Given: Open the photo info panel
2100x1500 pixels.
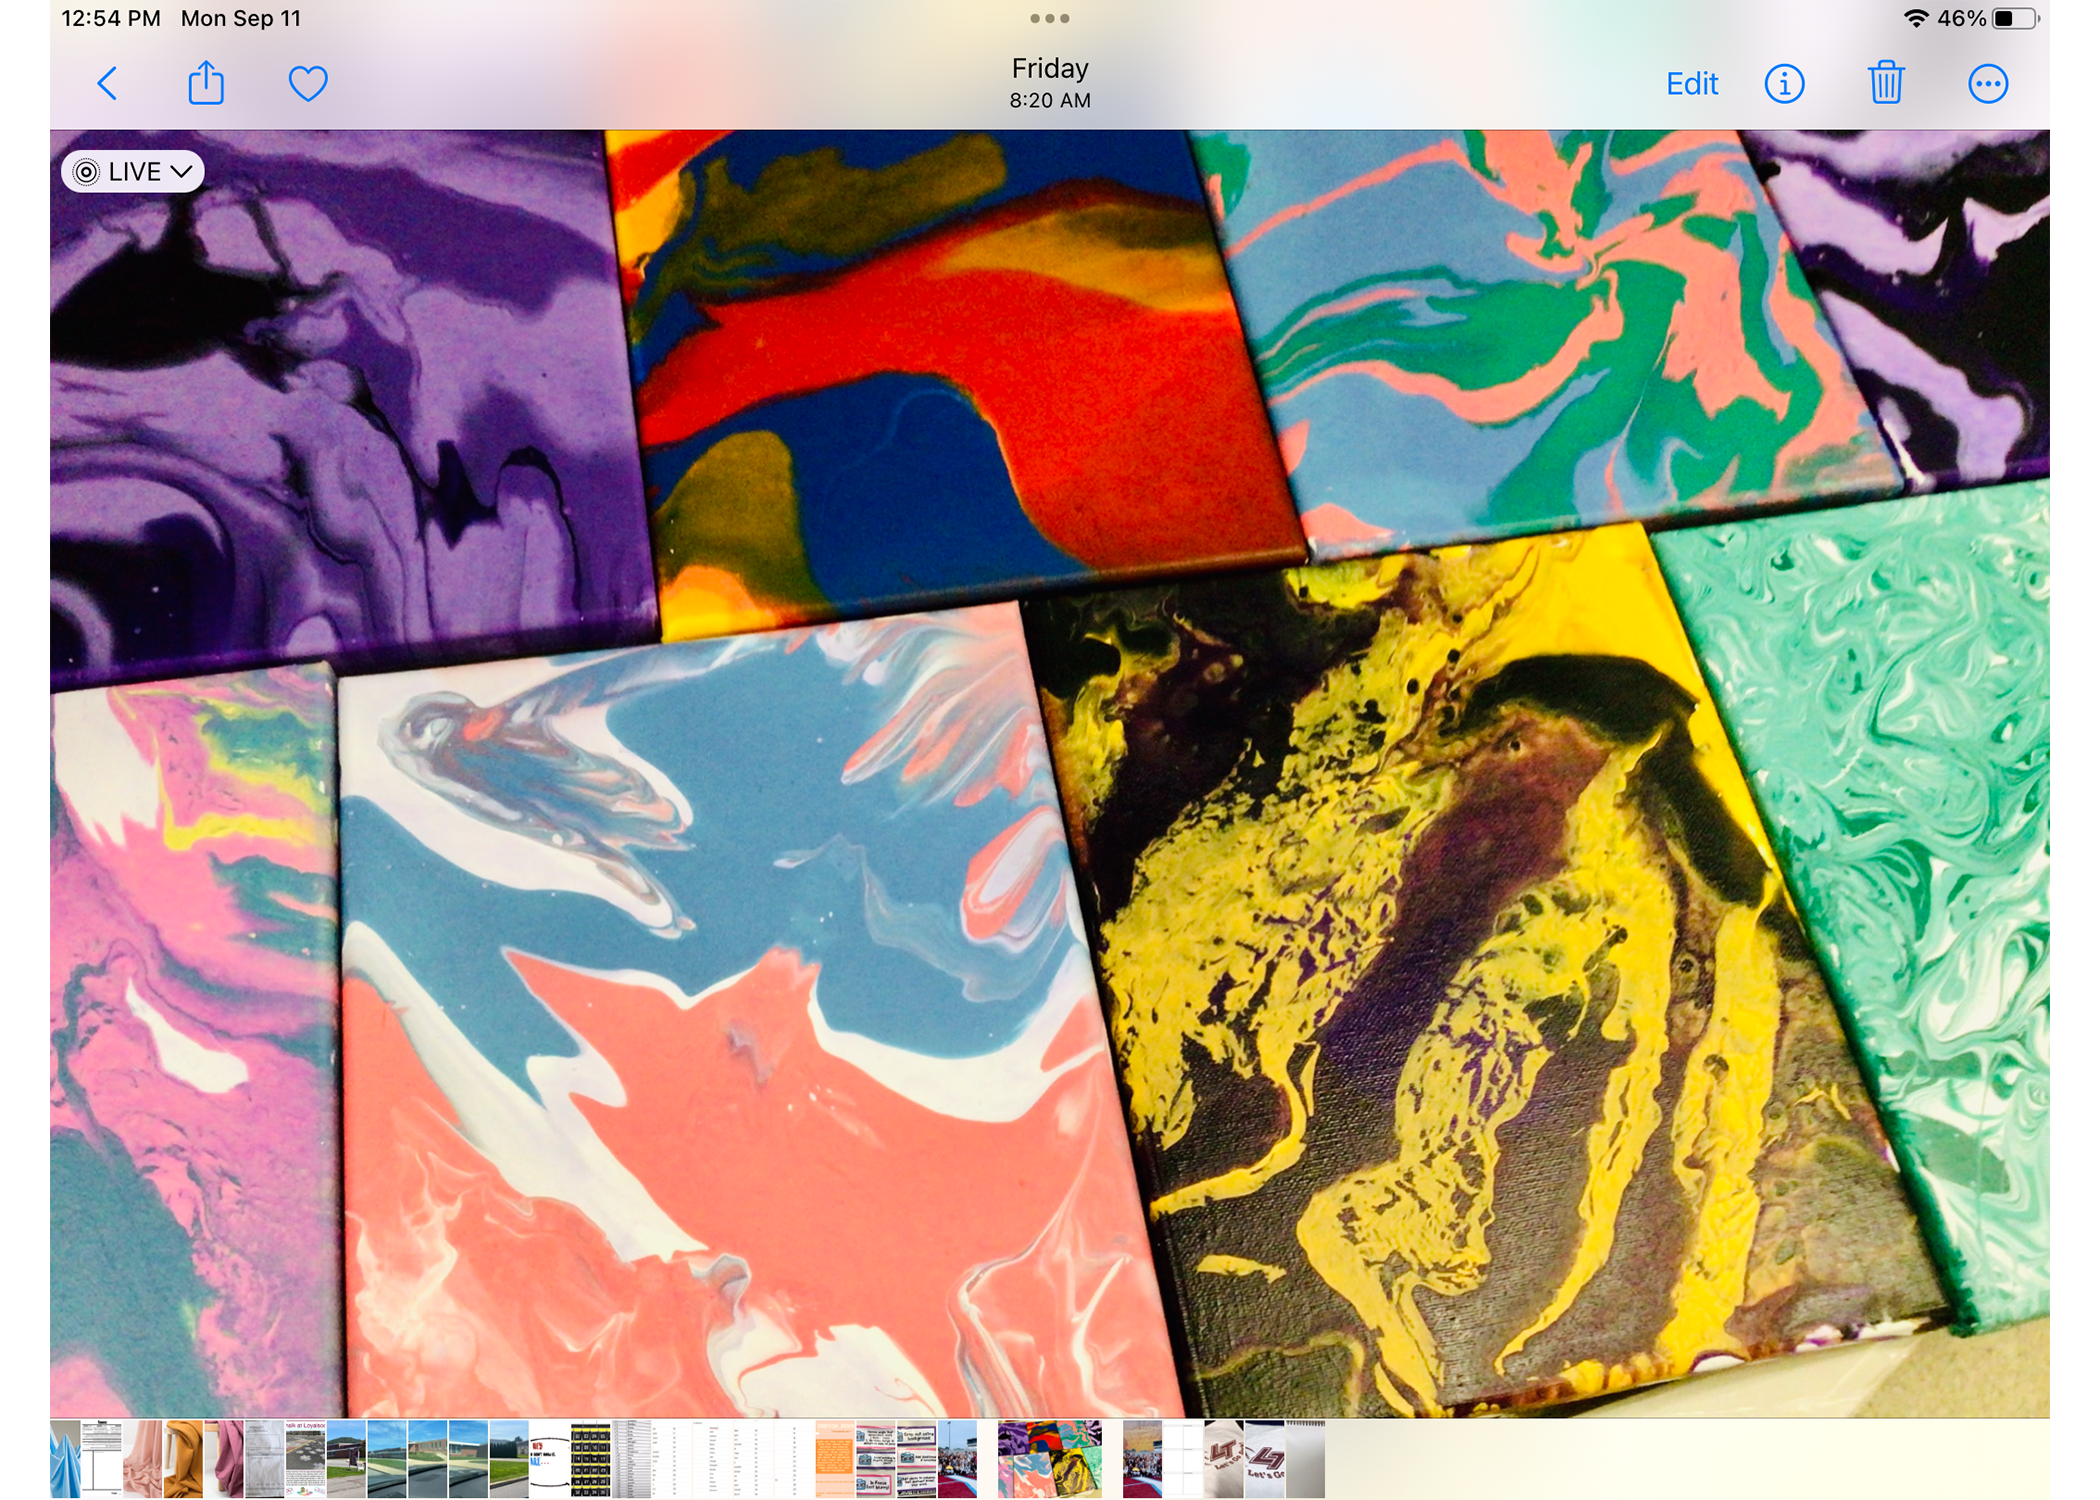Looking at the screenshot, I should [x=1784, y=84].
